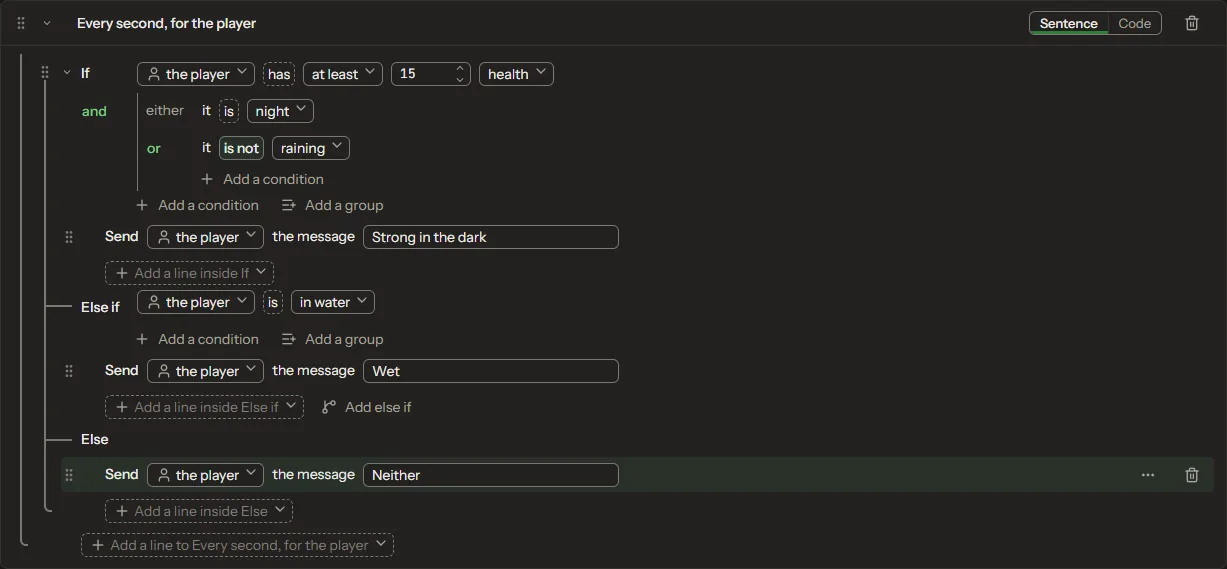1227x569 pixels.
Task: Toggle the 'and' group connector
Action: (94, 111)
